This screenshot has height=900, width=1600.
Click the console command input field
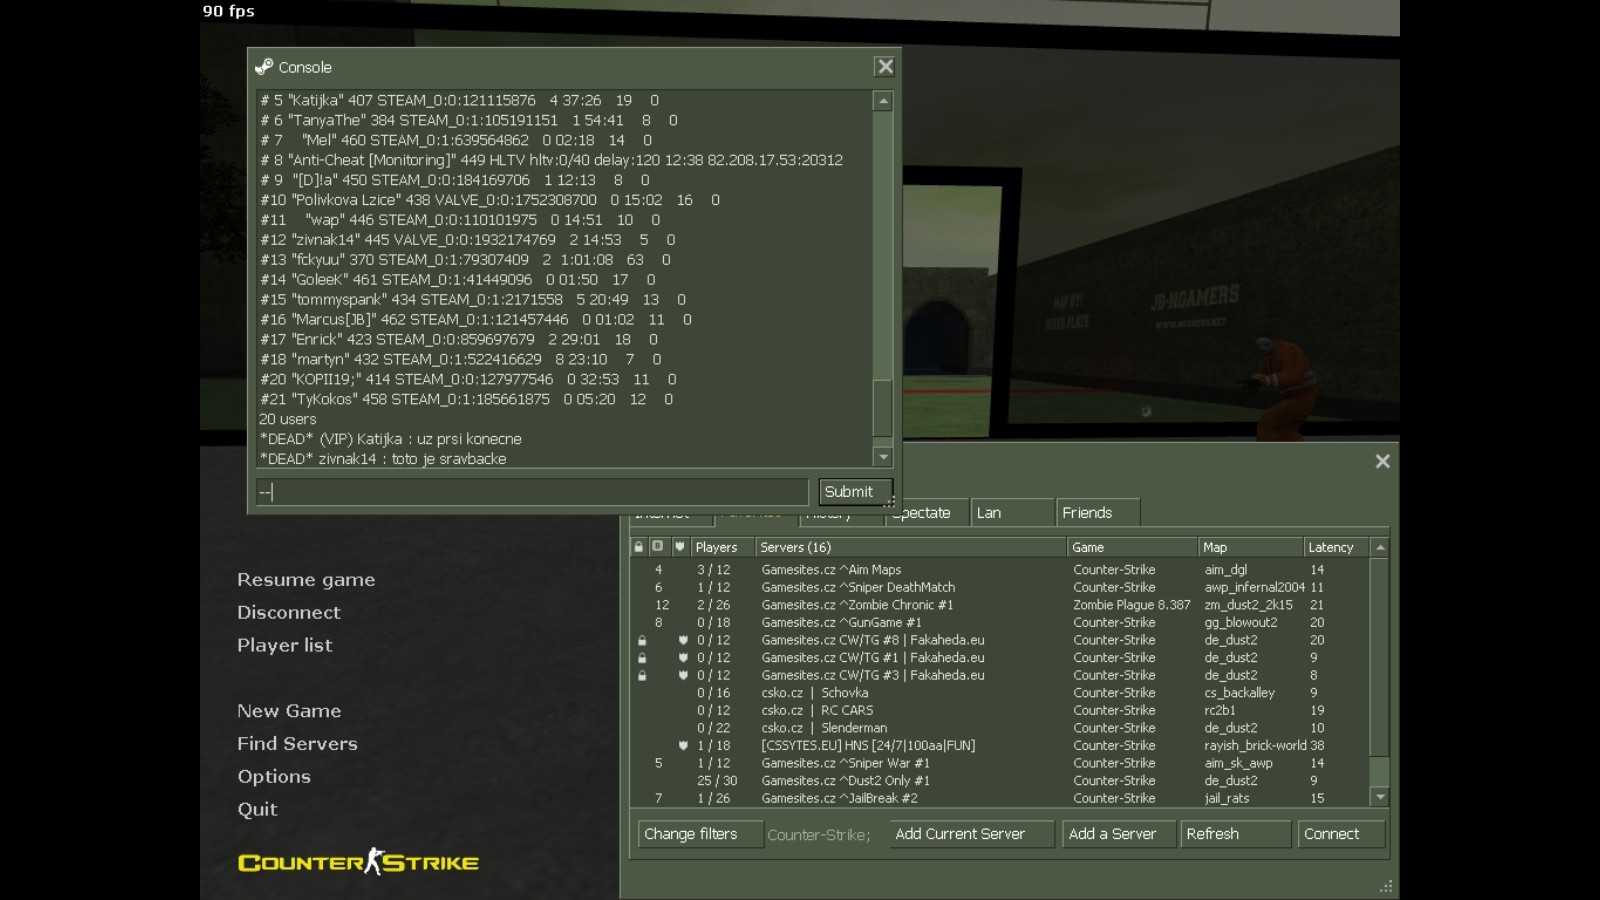[532, 492]
